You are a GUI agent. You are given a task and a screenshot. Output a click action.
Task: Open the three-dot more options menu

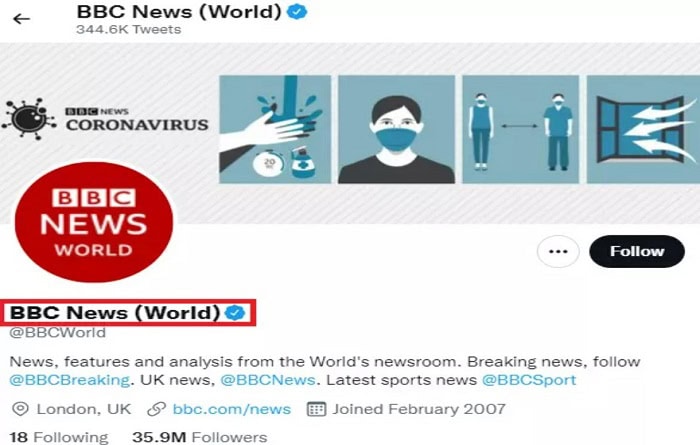(x=558, y=251)
